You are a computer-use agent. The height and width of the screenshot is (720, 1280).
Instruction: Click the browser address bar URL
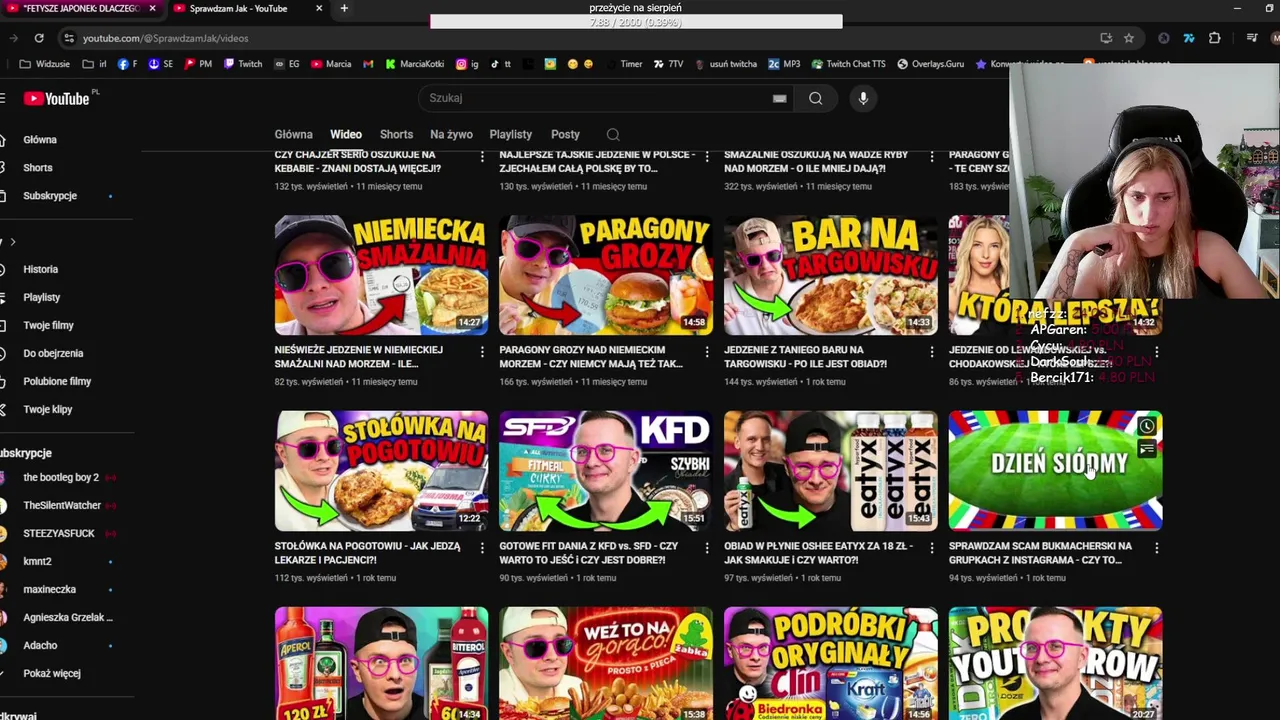[x=165, y=38]
